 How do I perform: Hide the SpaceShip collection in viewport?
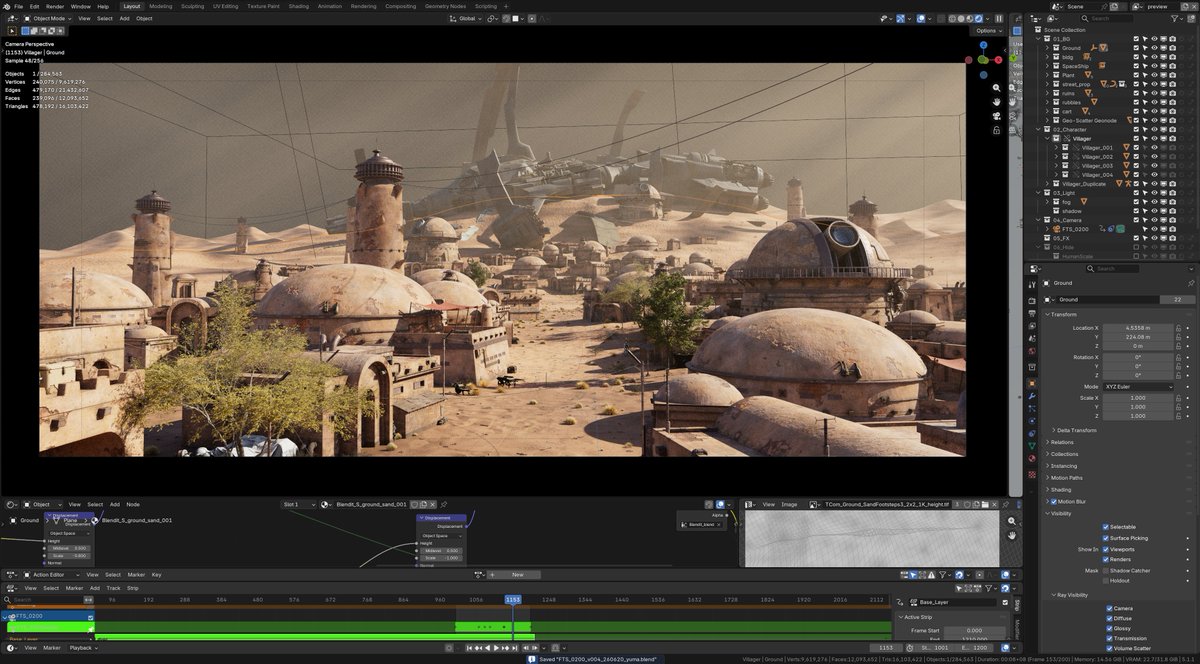click(x=1154, y=66)
